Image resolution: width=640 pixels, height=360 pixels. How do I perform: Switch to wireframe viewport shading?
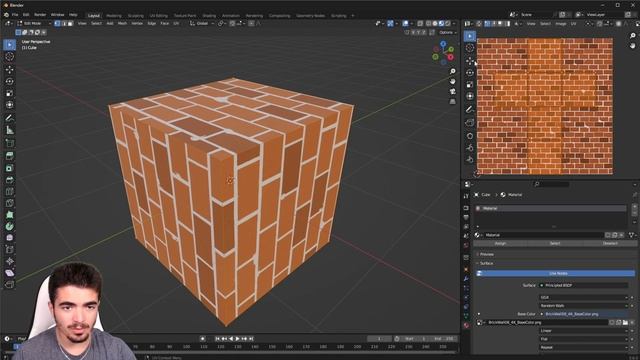pyautogui.click(x=429, y=24)
